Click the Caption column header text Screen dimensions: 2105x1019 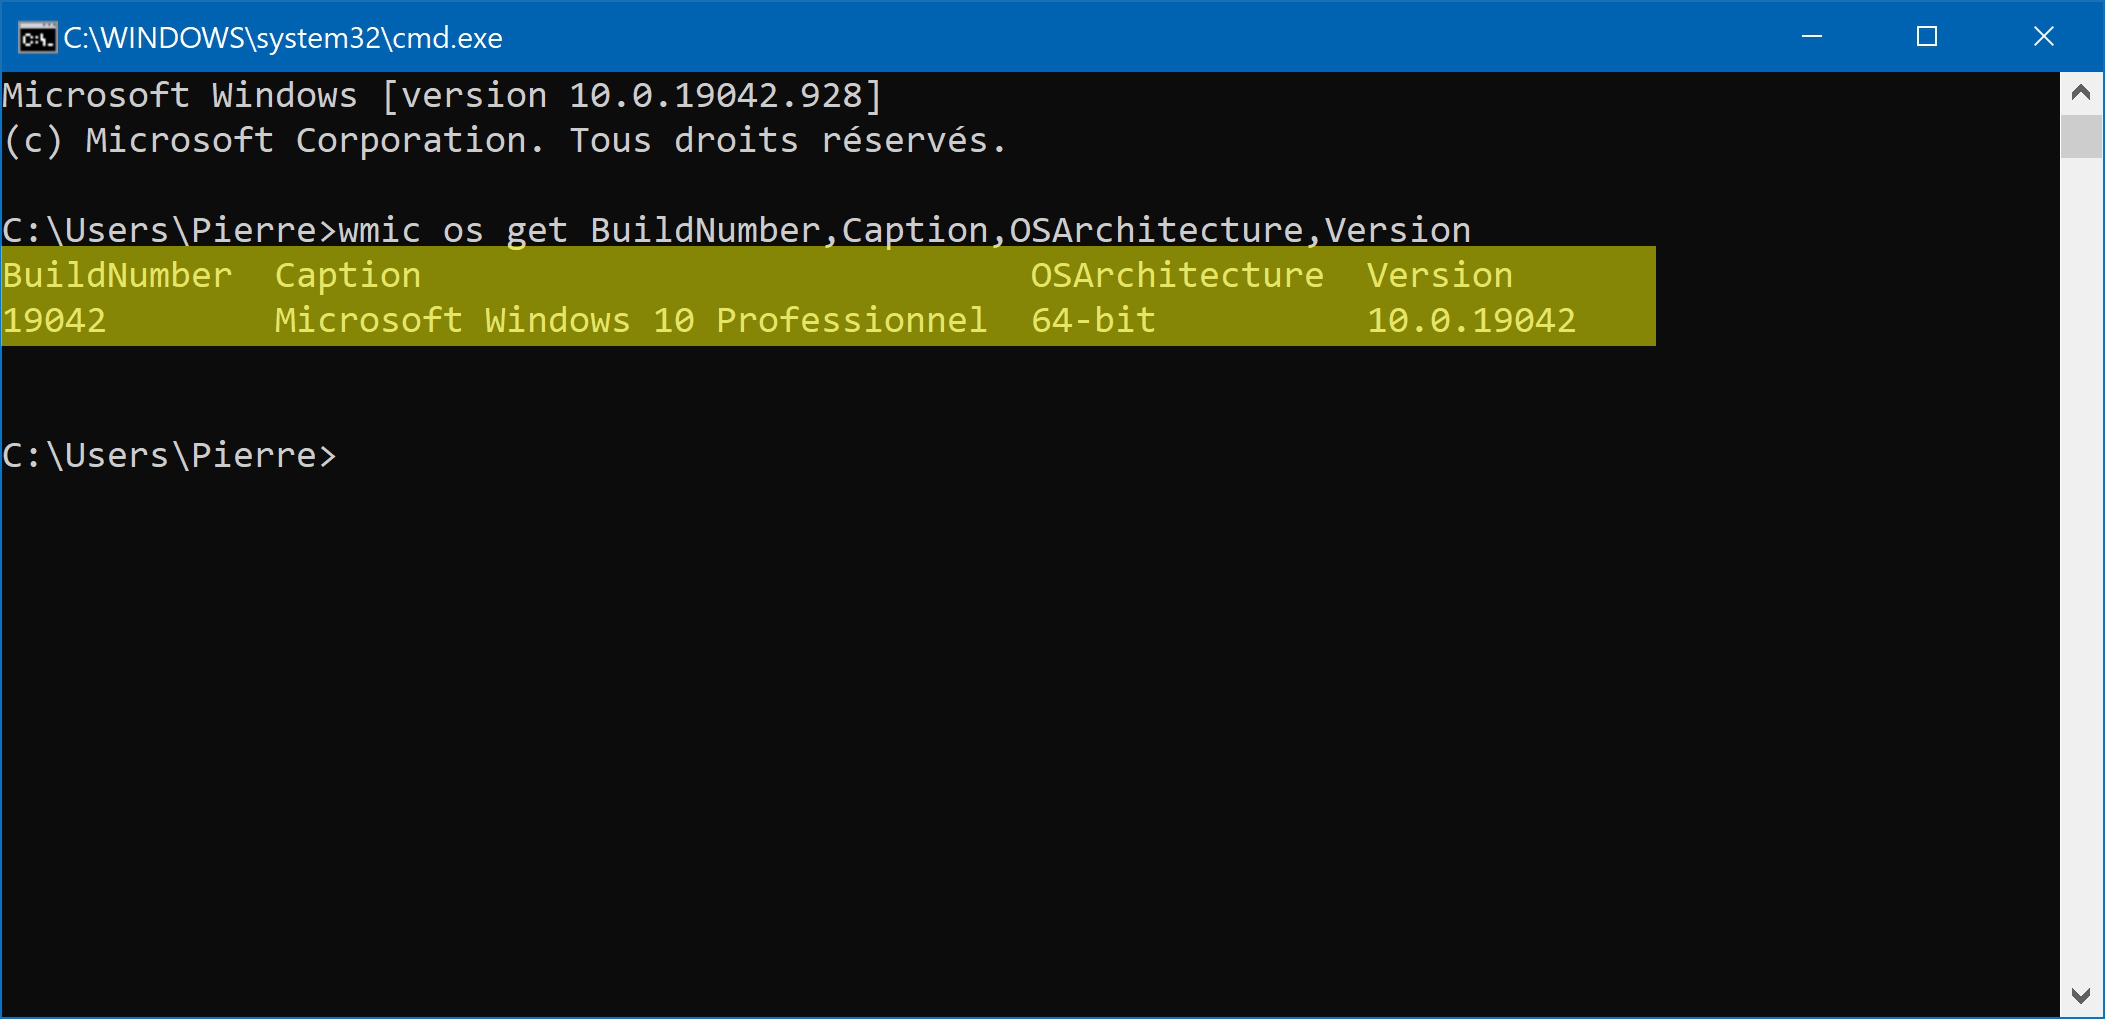tap(348, 276)
